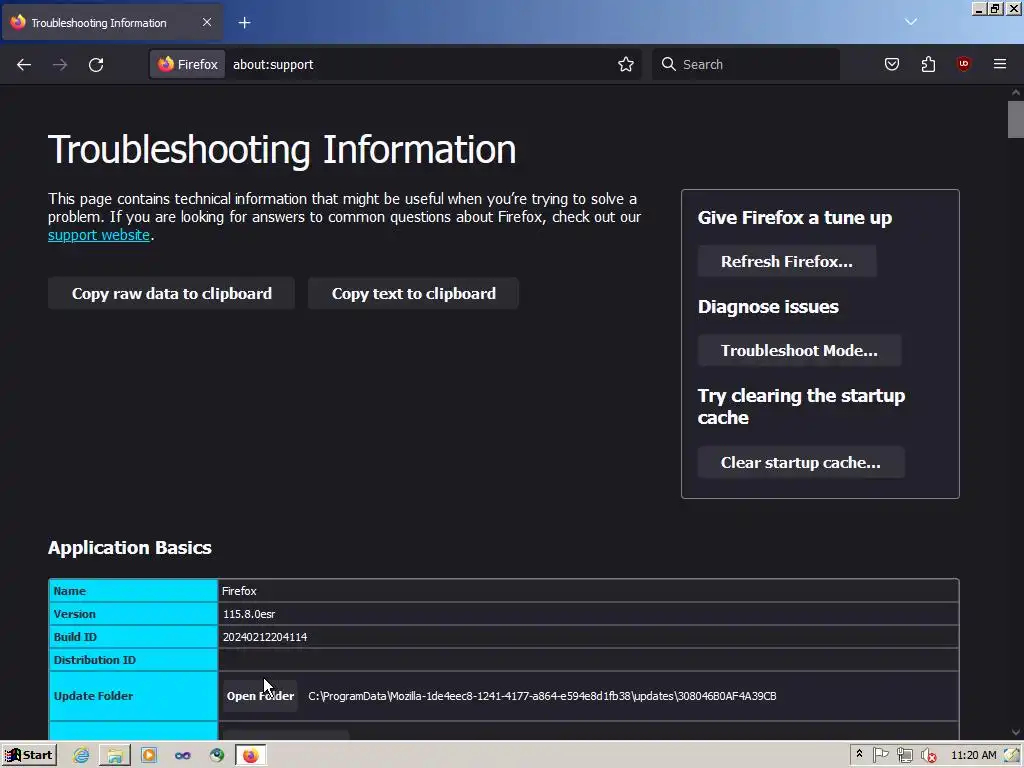Click the 11:20 AM system clock
Screen dimensions: 1024x768
point(974,755)
